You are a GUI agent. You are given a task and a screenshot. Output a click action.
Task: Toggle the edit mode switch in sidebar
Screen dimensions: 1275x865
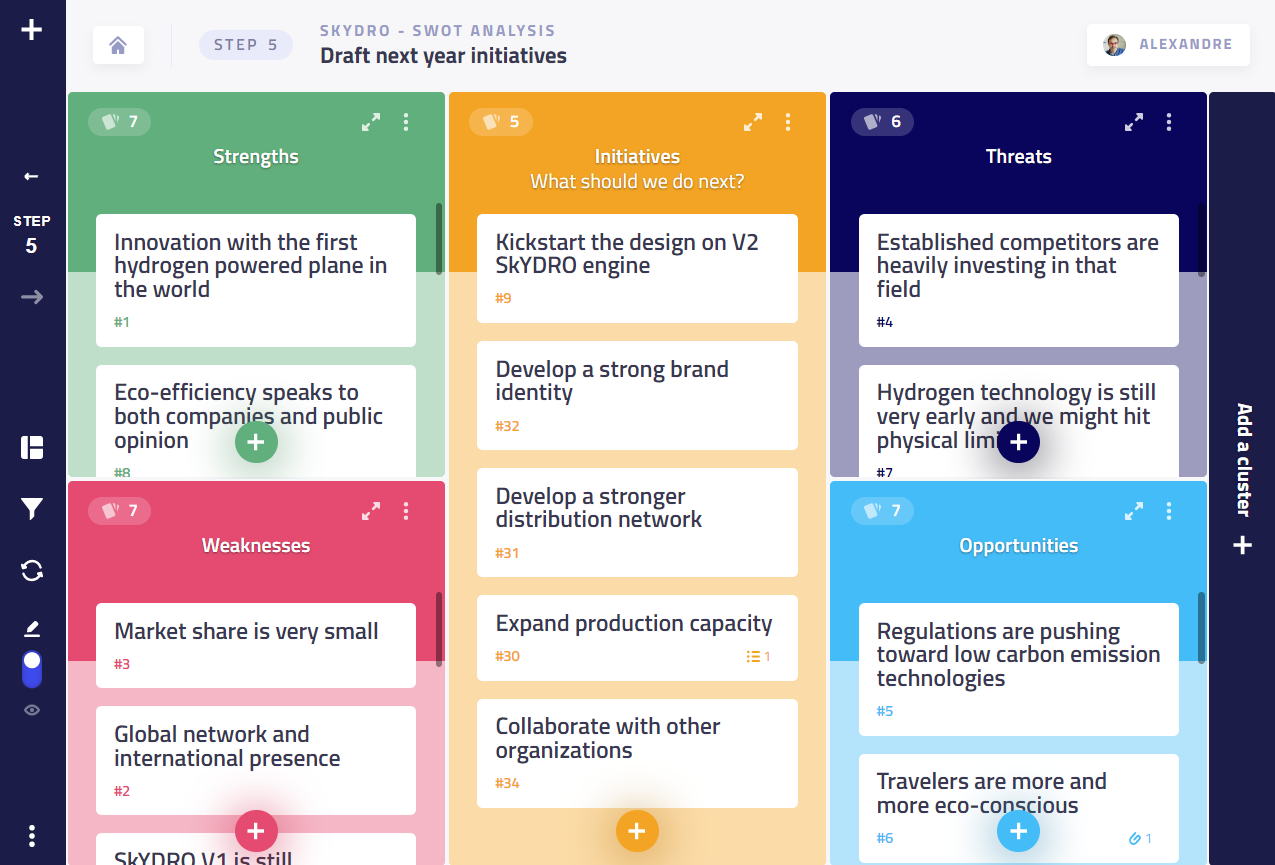coord(32,669)
